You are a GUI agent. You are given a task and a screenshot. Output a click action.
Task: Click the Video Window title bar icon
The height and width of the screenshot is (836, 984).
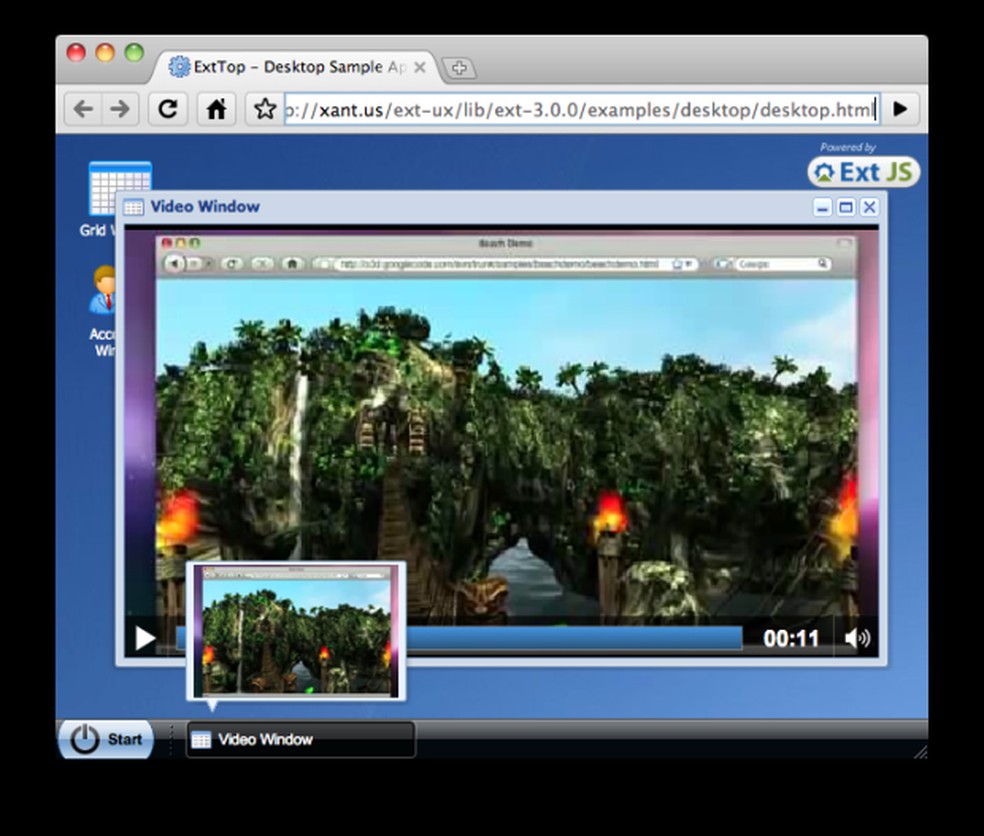133,207
